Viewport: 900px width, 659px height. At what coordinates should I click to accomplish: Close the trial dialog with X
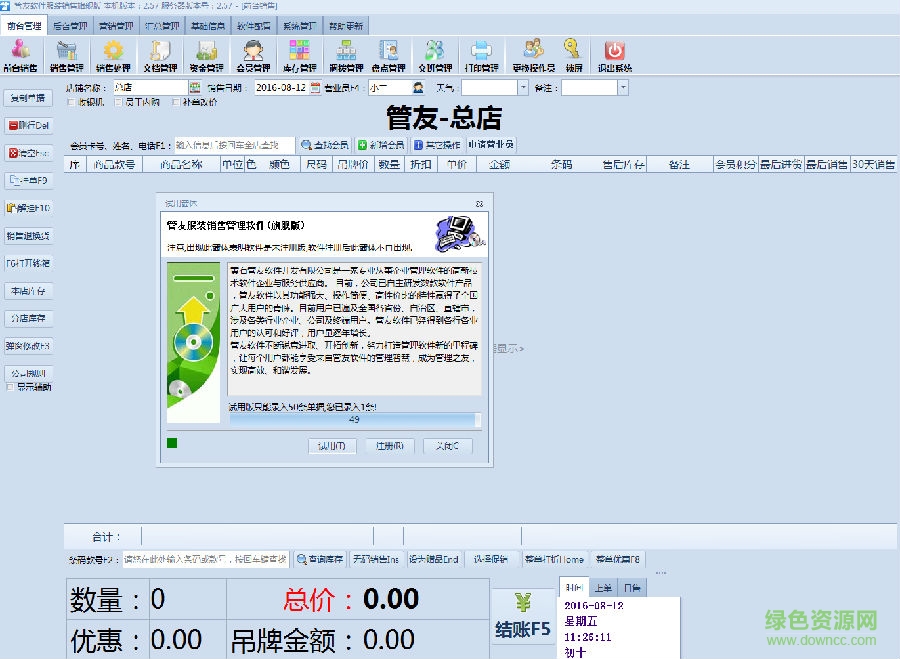pos(479,204)
